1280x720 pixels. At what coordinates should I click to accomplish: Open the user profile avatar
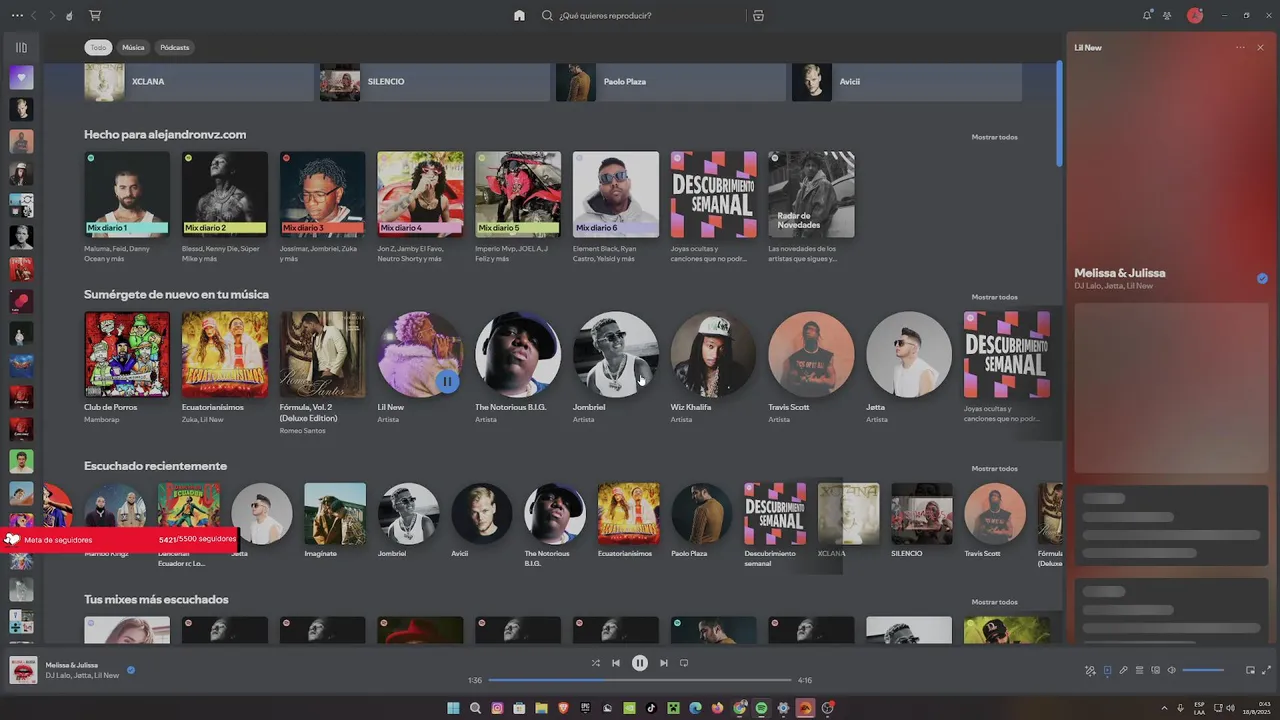[1194, 15]
